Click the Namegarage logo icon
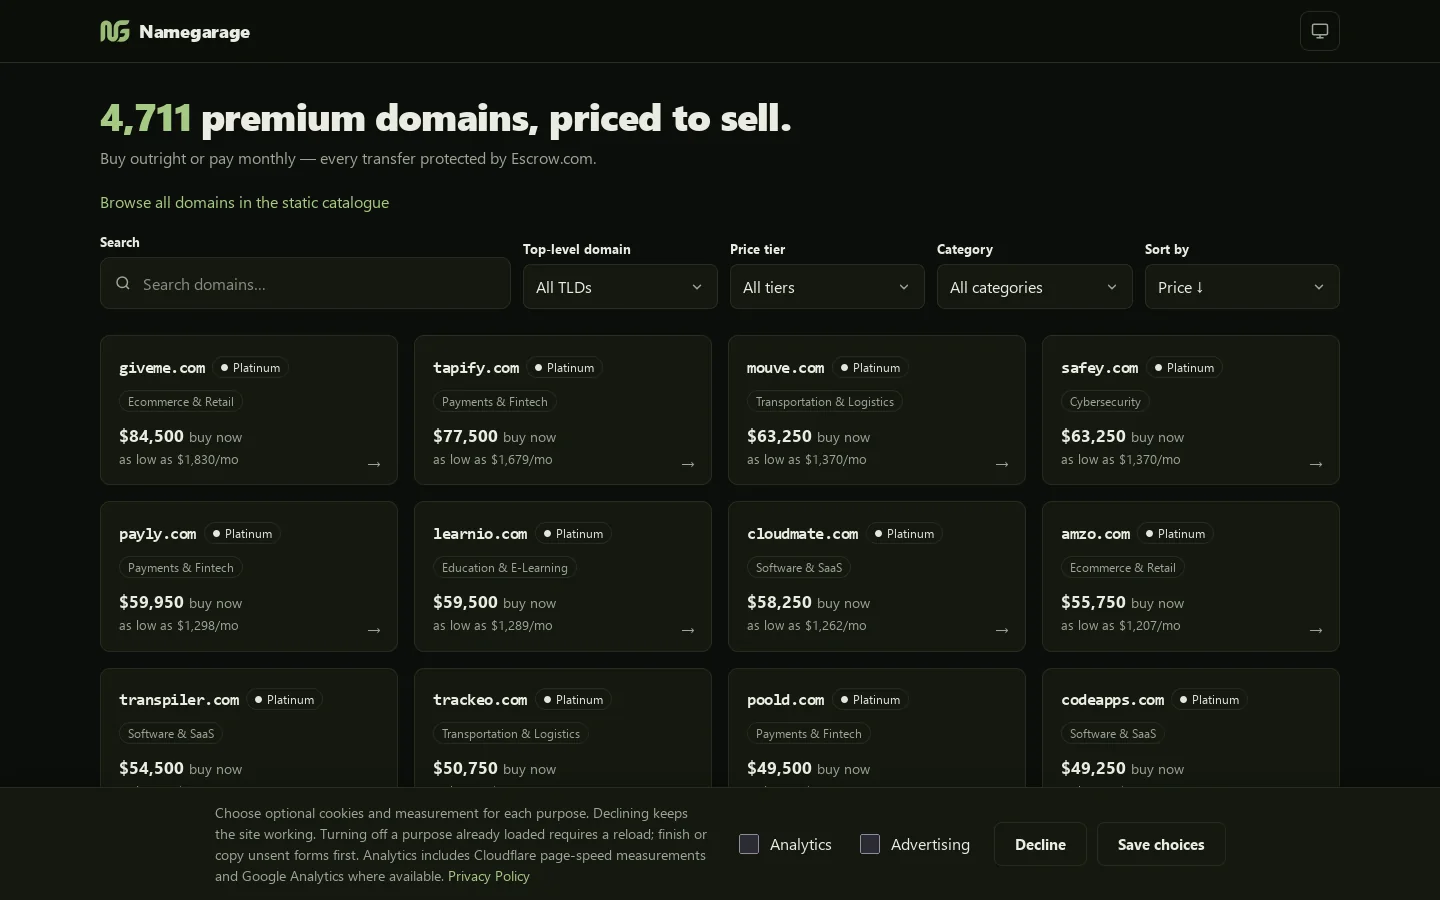 tap(115, 31)
